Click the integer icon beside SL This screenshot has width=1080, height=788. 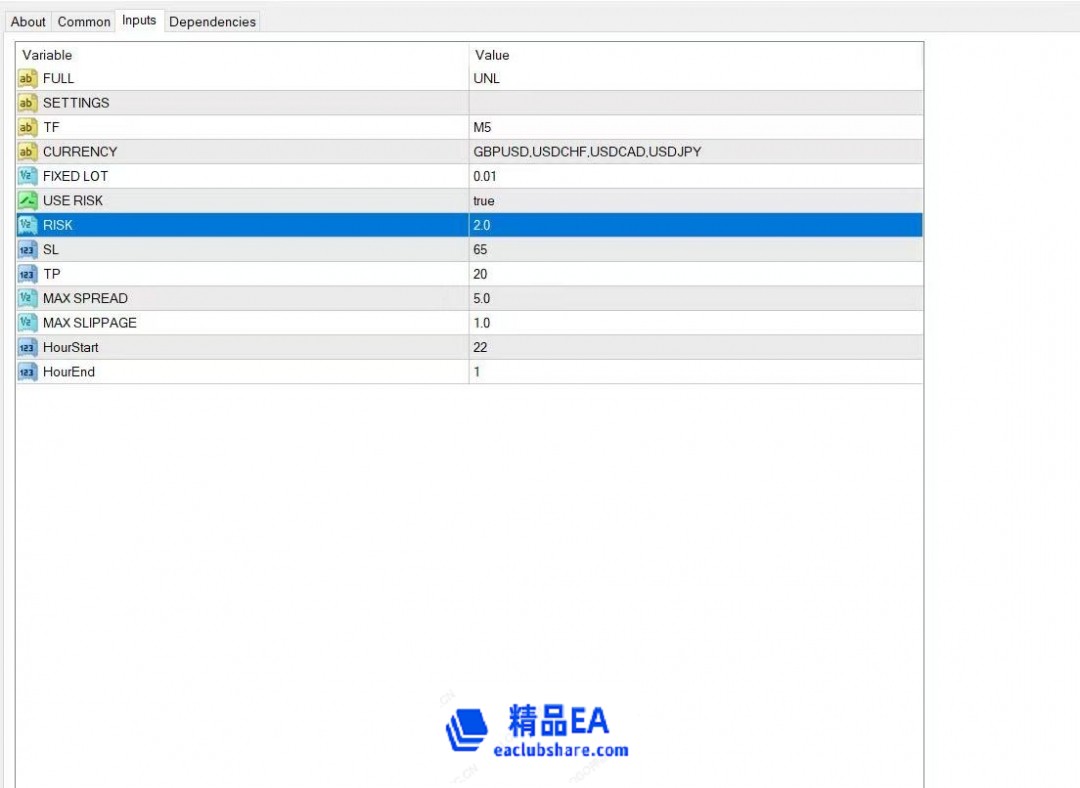click(27, 250)
